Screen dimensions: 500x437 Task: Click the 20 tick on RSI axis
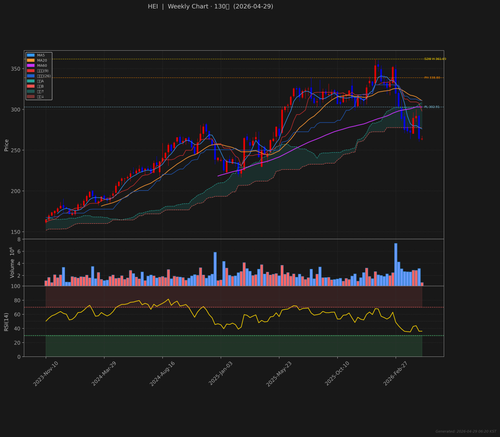[18, 343]
